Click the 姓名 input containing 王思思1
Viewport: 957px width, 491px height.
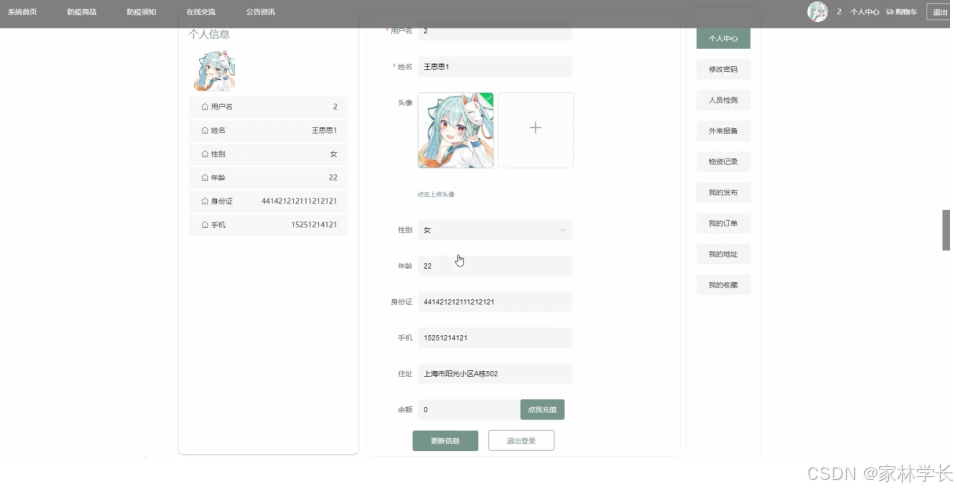pos(494,67)
